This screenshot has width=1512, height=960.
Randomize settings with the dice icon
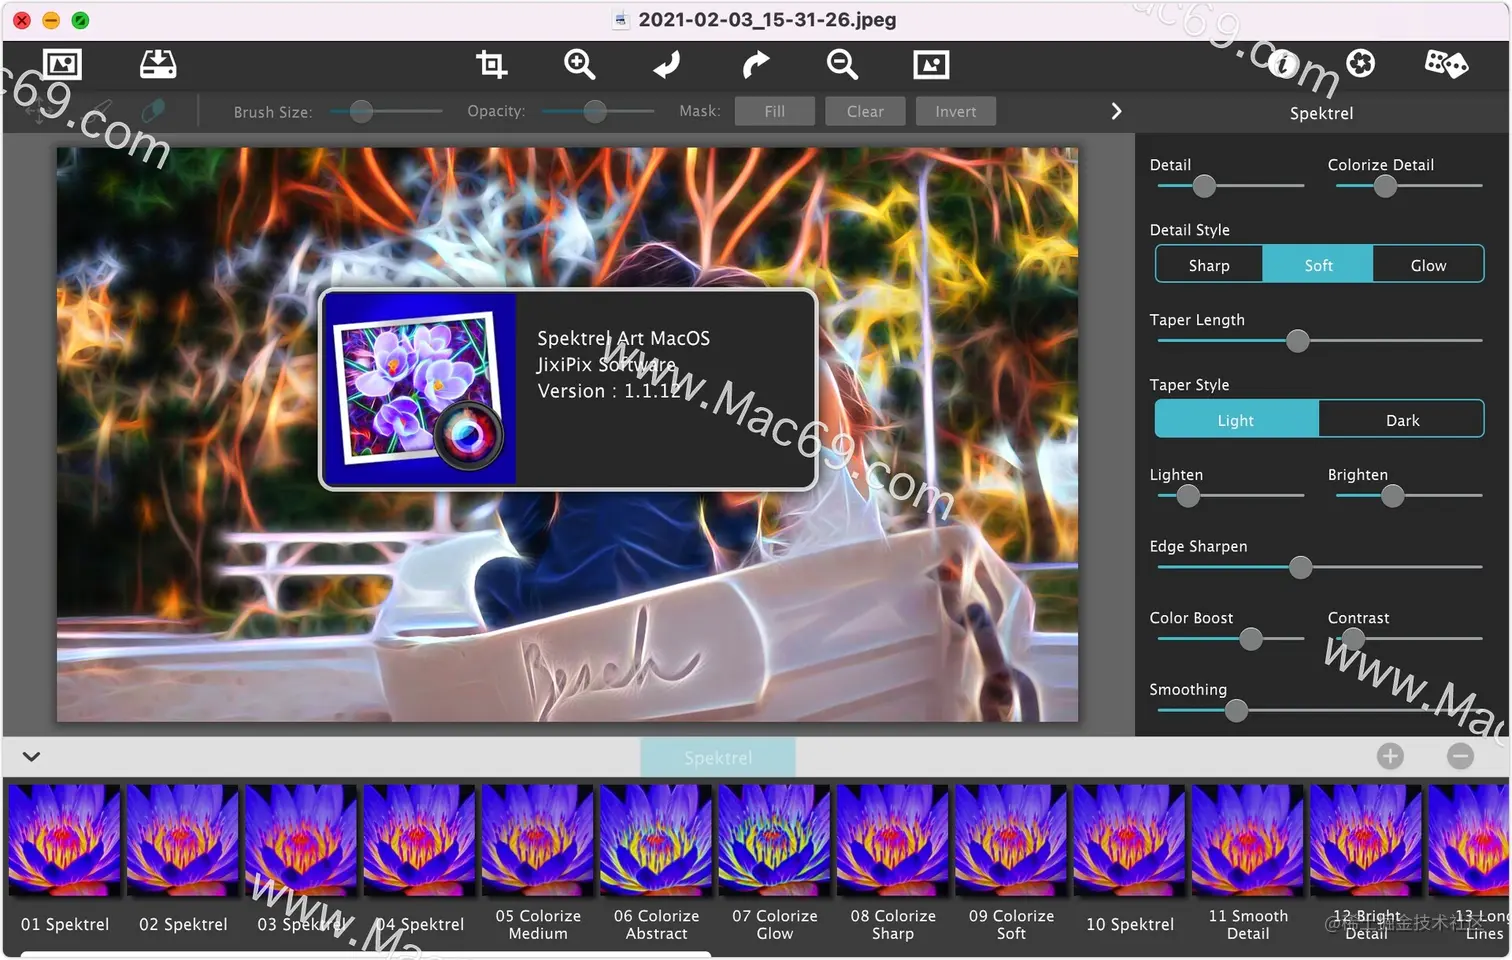point(1446,64)
